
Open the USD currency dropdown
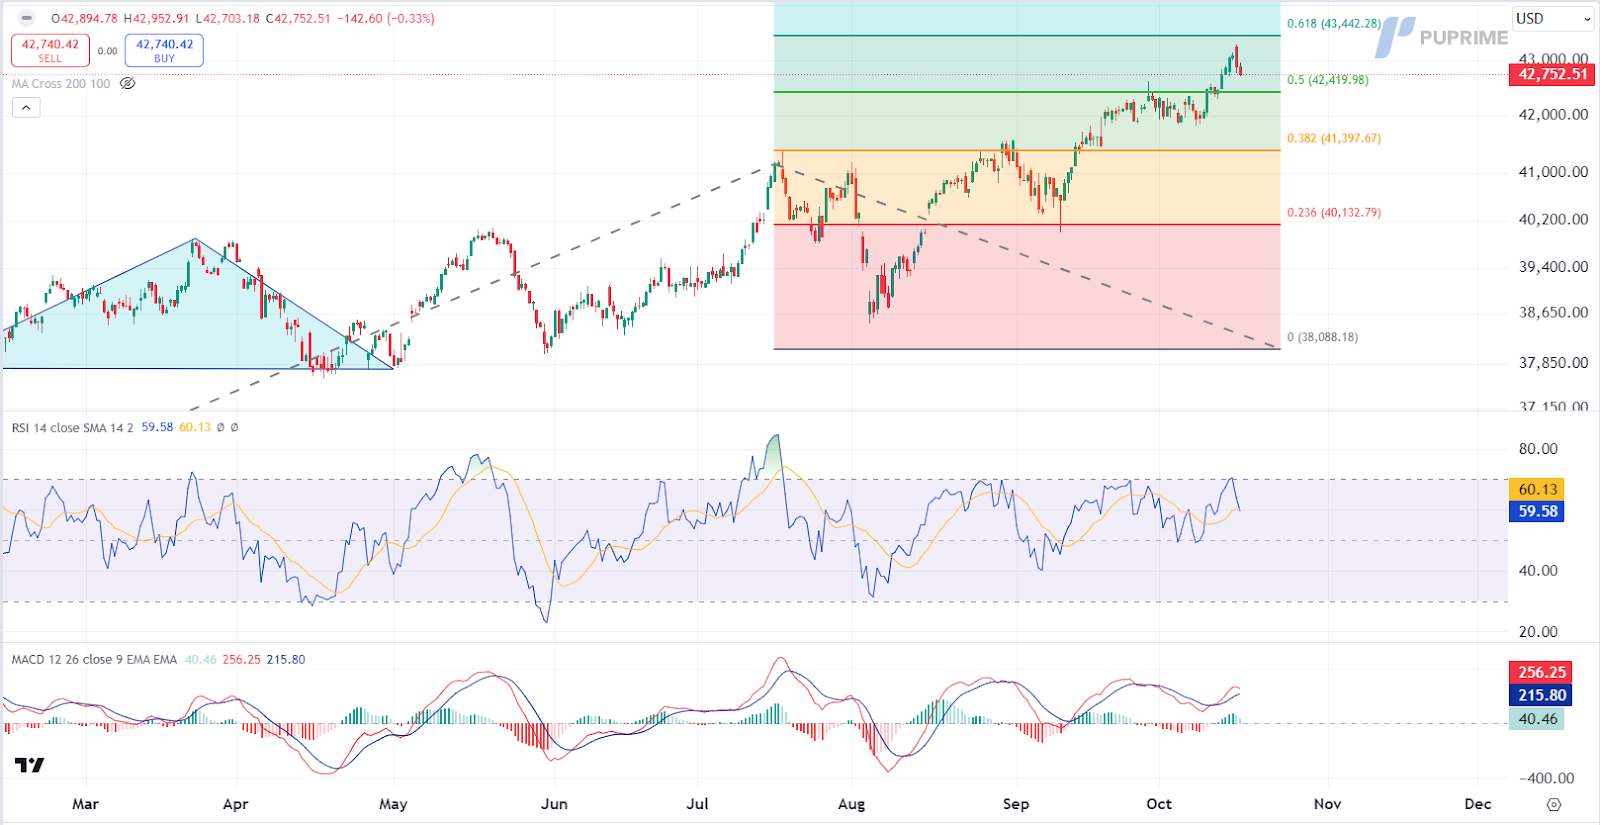(x=1553, y=18)
